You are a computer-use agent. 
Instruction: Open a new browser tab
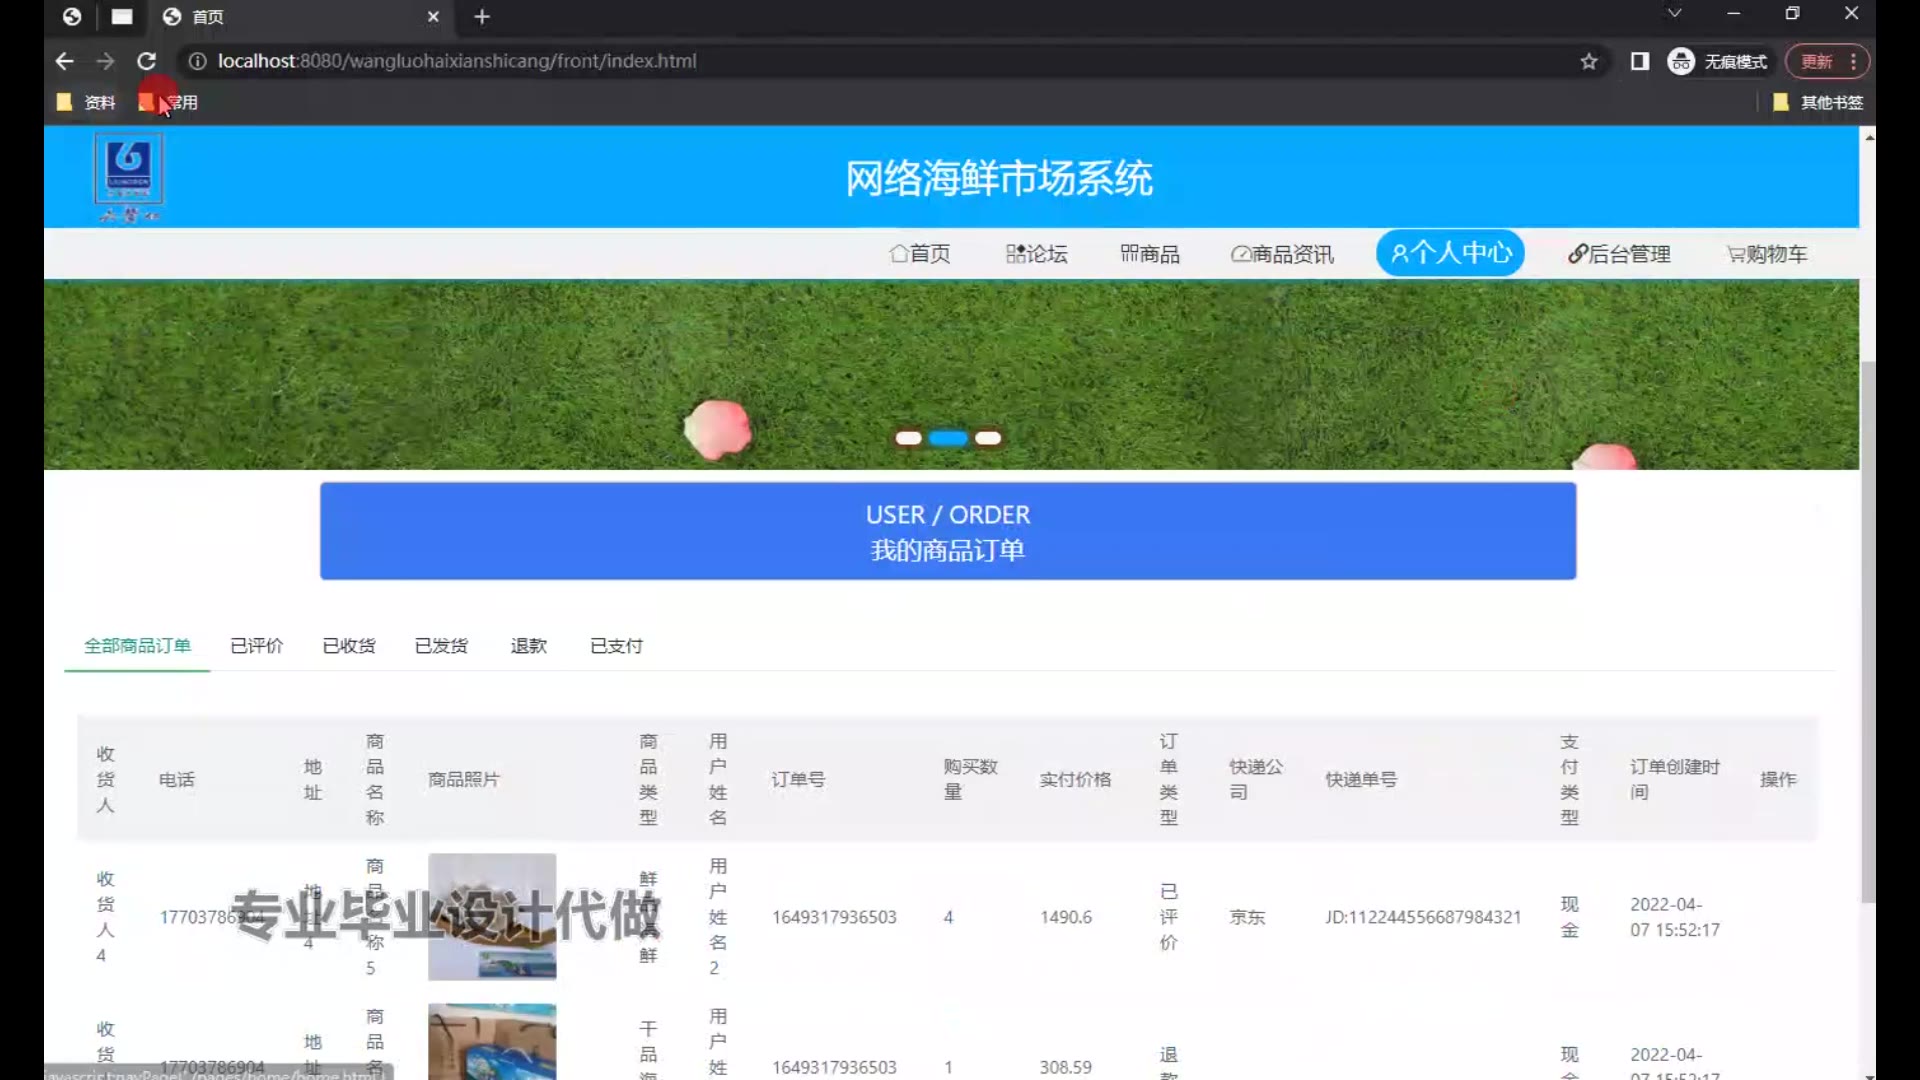pos(482,16)
